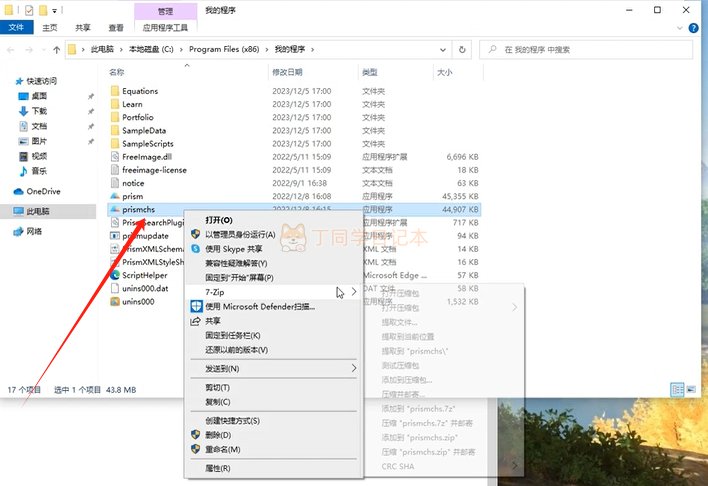Switch to the 主页 ribbon tab

(50, 28)
